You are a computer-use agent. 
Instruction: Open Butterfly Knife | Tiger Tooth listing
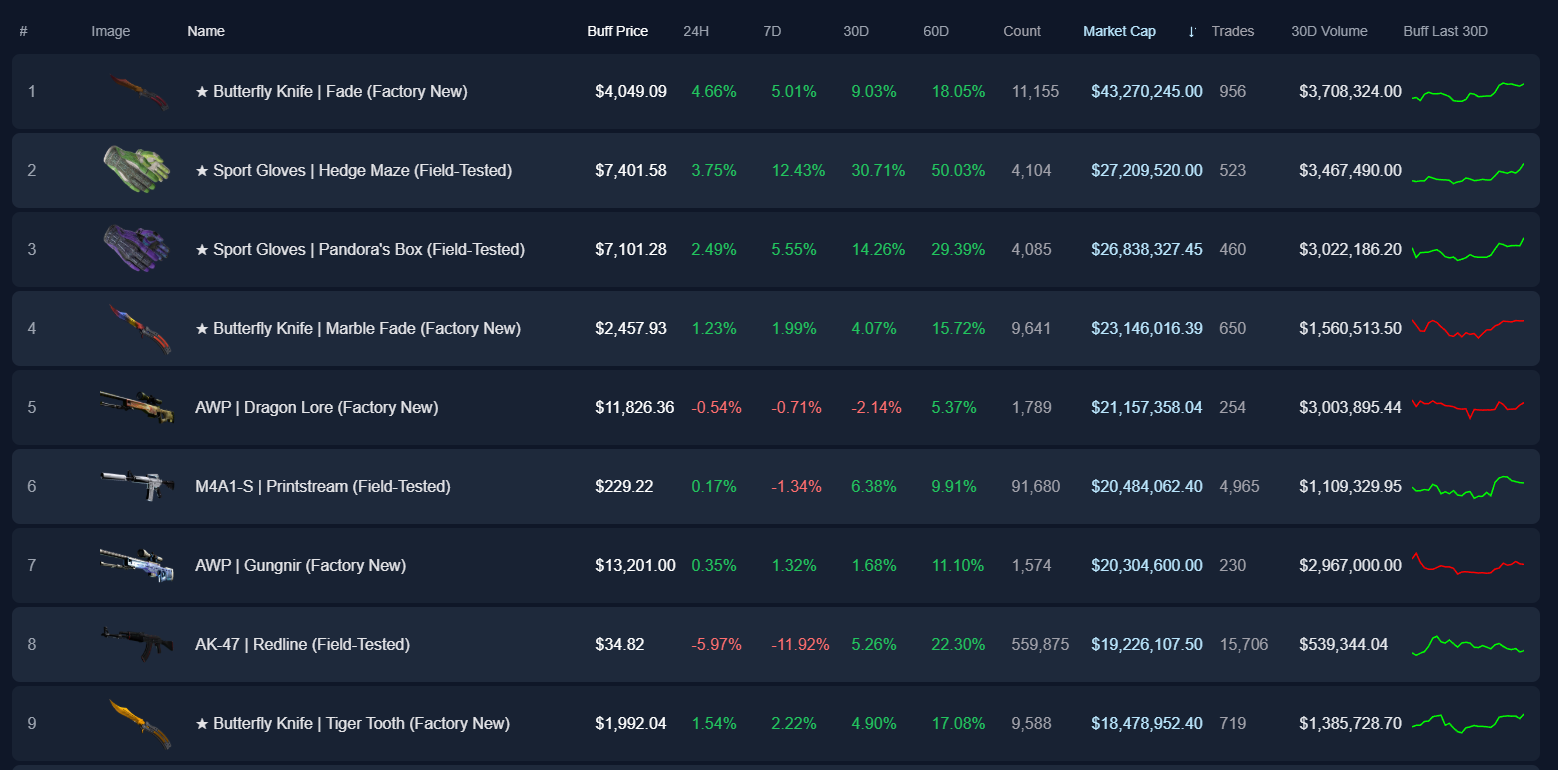[352, 723]
